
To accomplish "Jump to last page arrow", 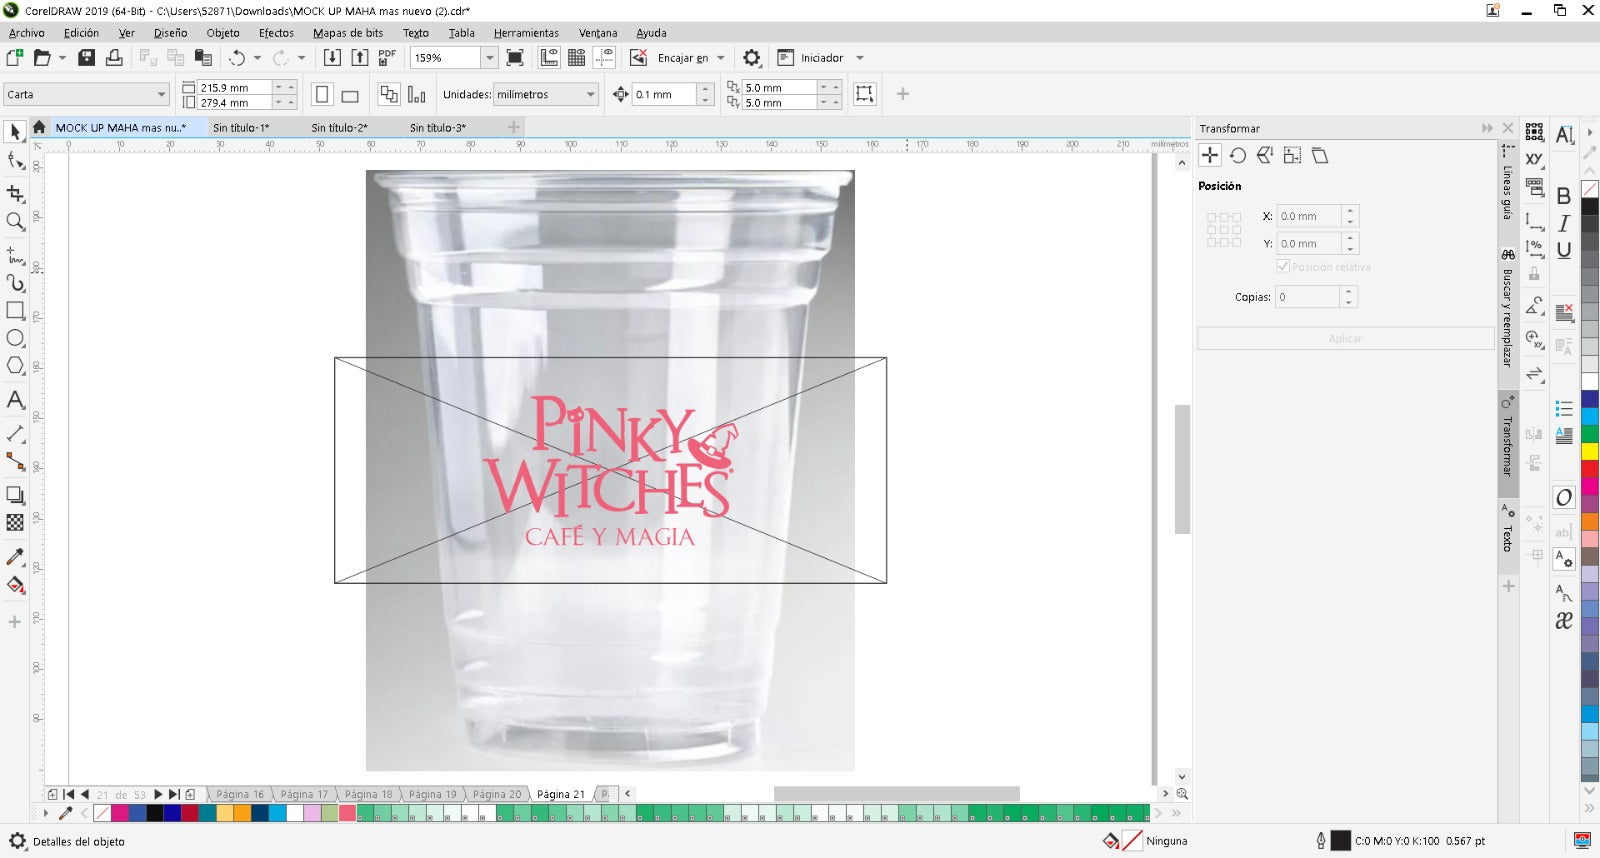I will [x=173, y=794].
